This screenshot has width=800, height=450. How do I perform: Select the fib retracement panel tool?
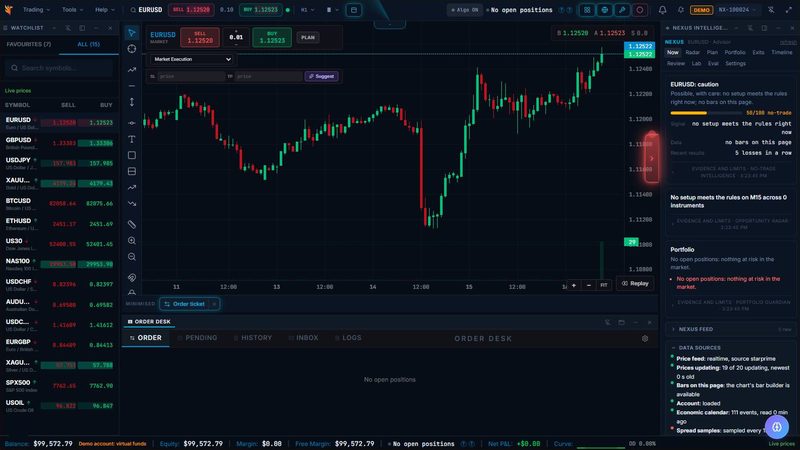(x=132, y=171)
